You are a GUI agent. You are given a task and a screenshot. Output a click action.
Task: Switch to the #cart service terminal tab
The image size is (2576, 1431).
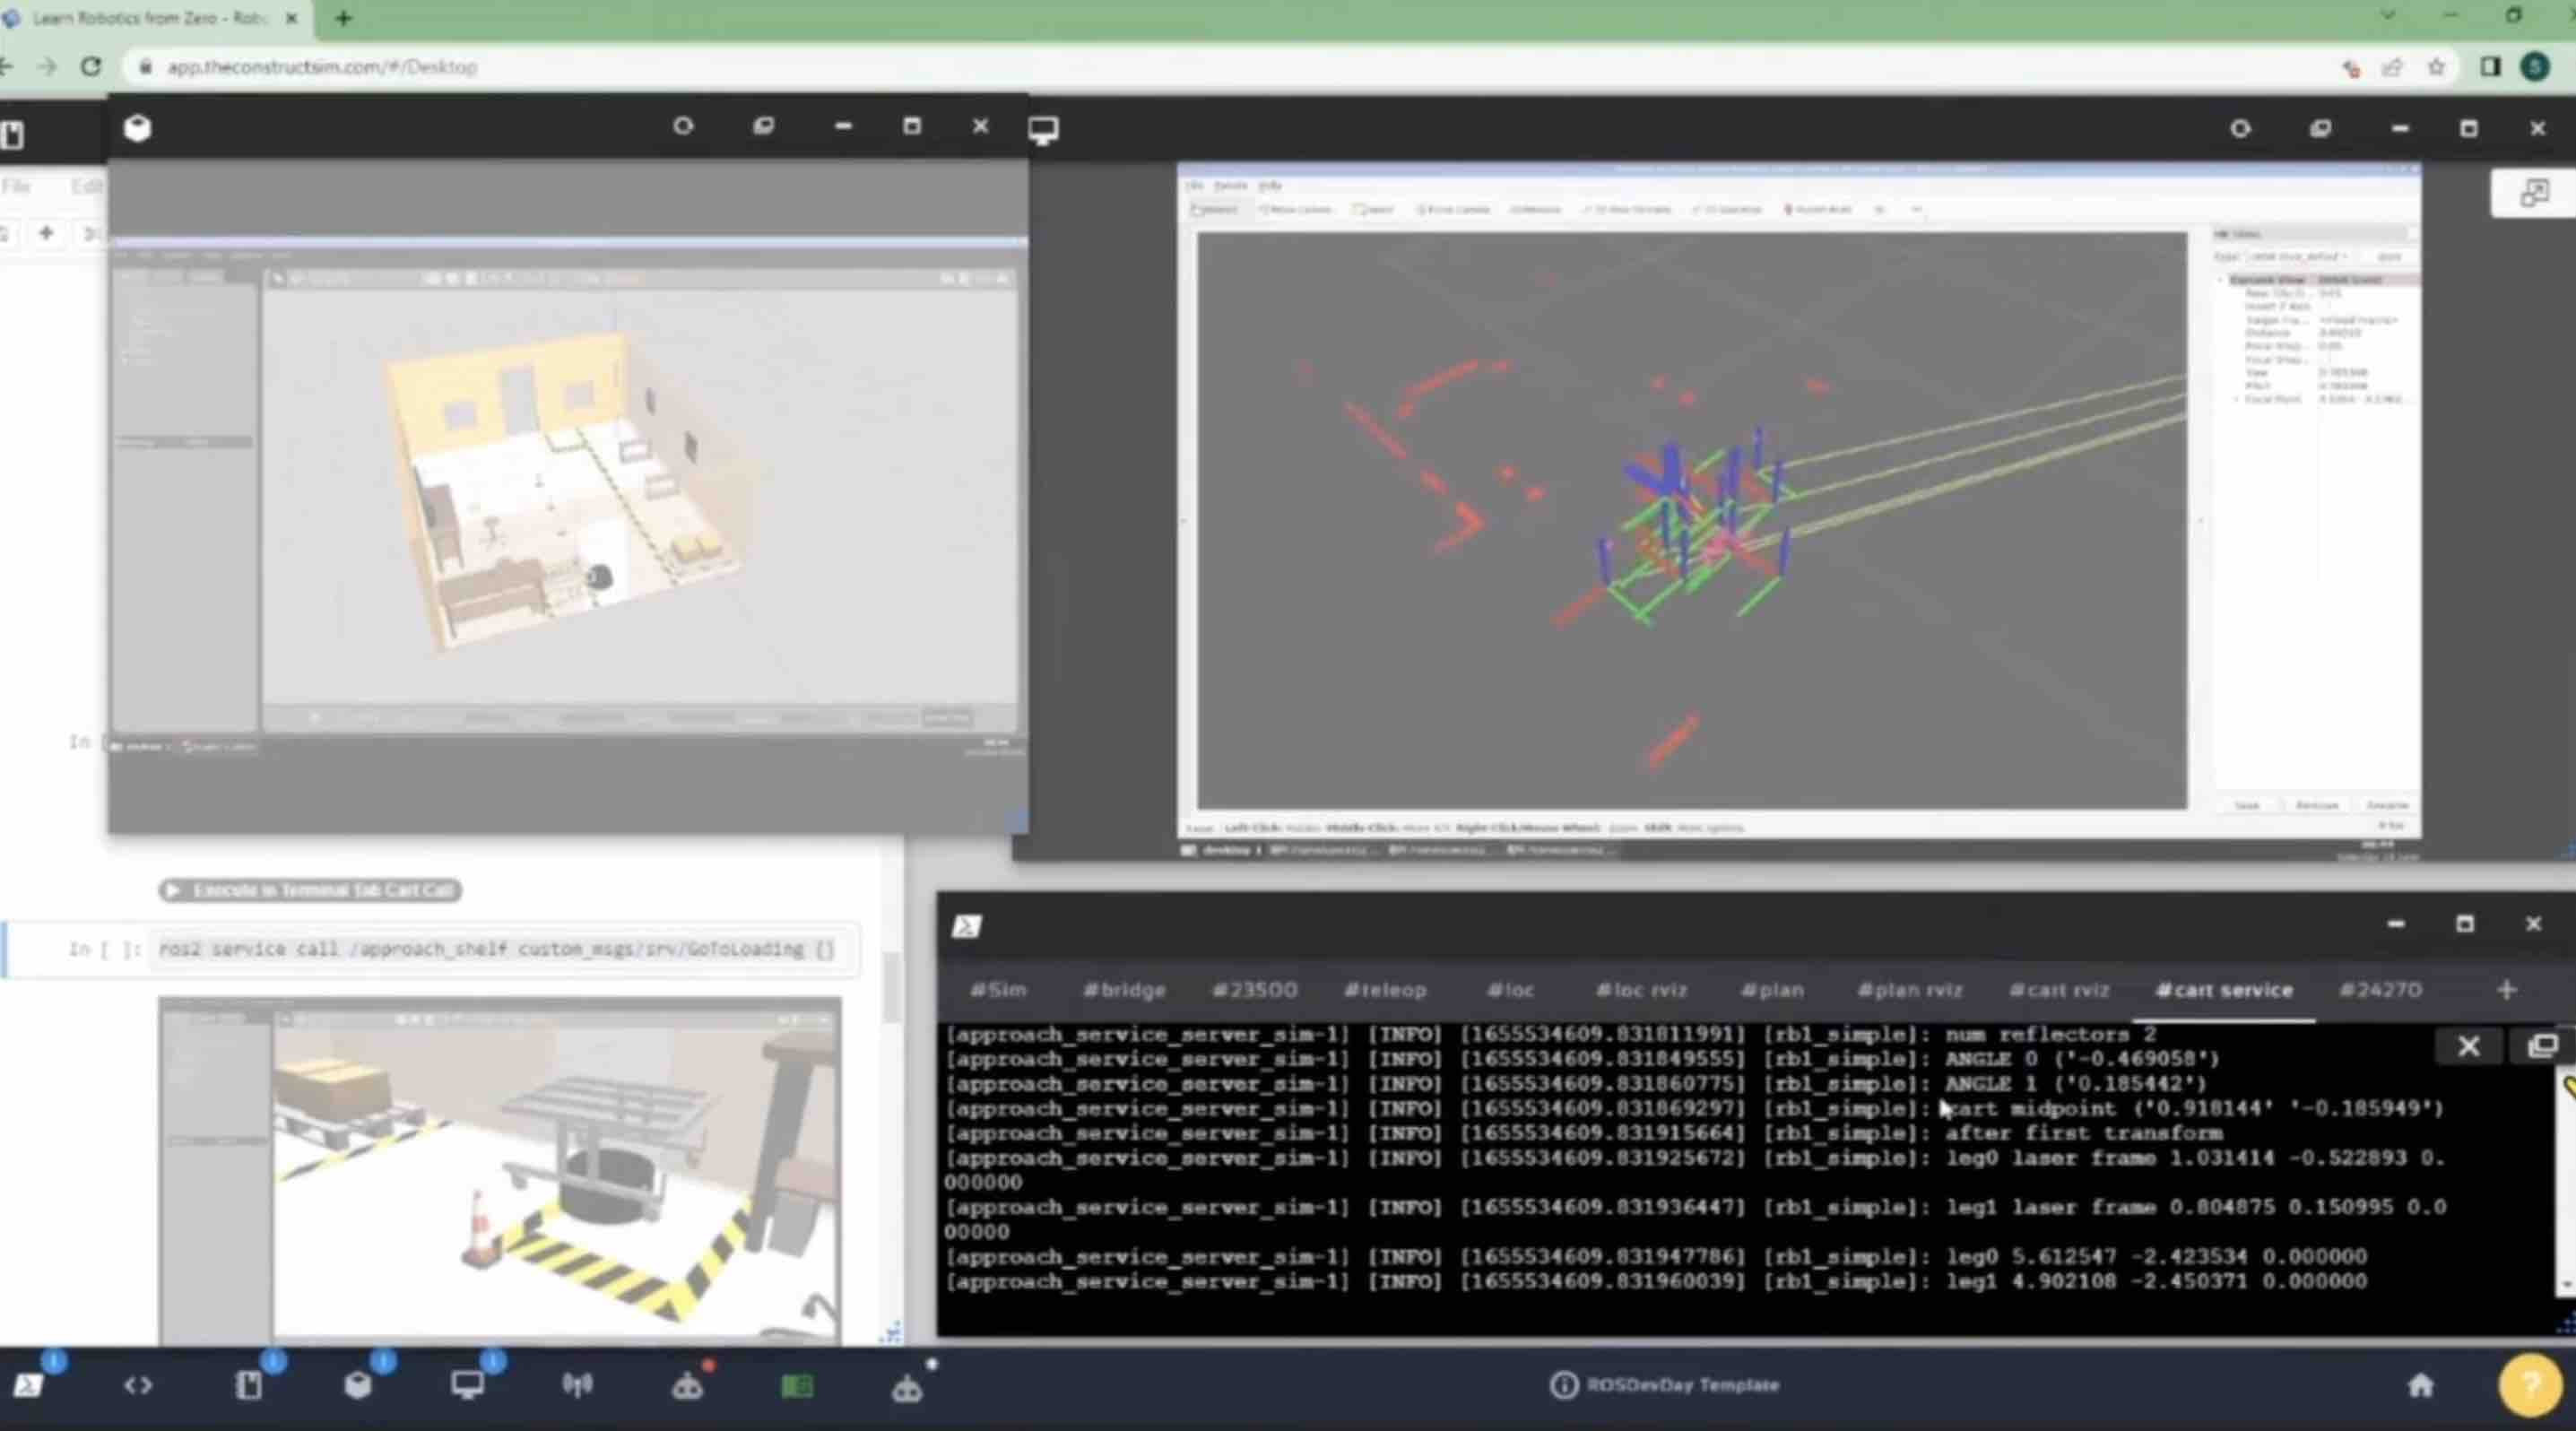pos(2224,990)
